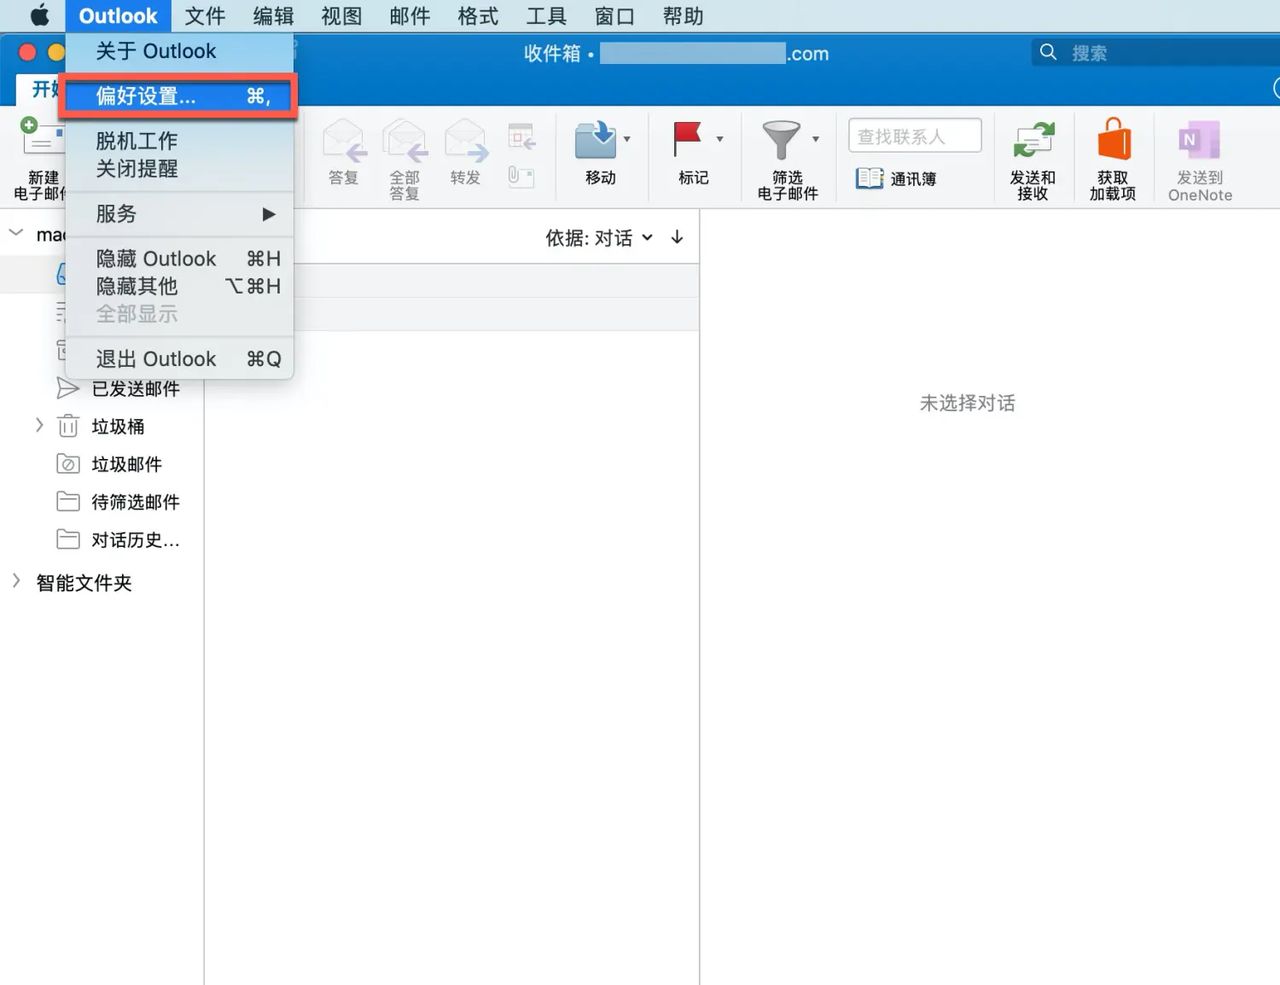1280x985 pixels.
Task: Open the 窗口 menu
Action: 614,16
